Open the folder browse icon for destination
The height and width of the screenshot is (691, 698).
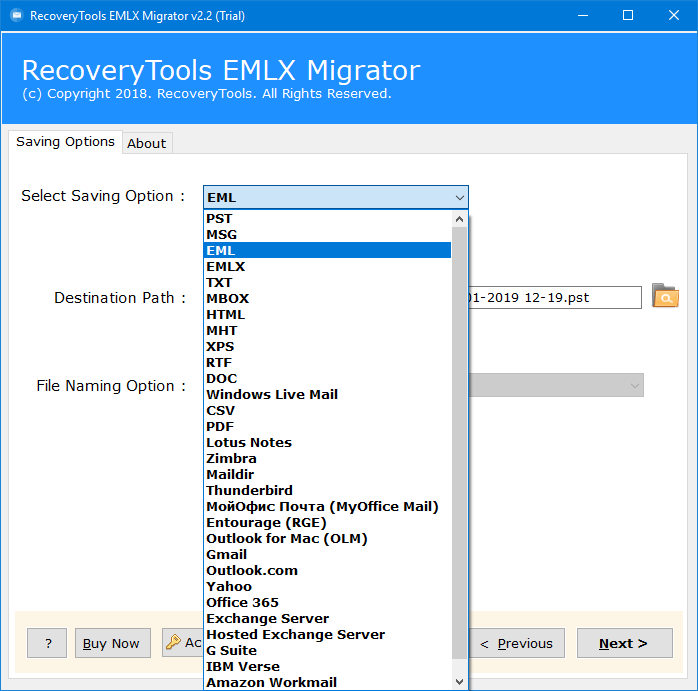[x=665, y=296]
